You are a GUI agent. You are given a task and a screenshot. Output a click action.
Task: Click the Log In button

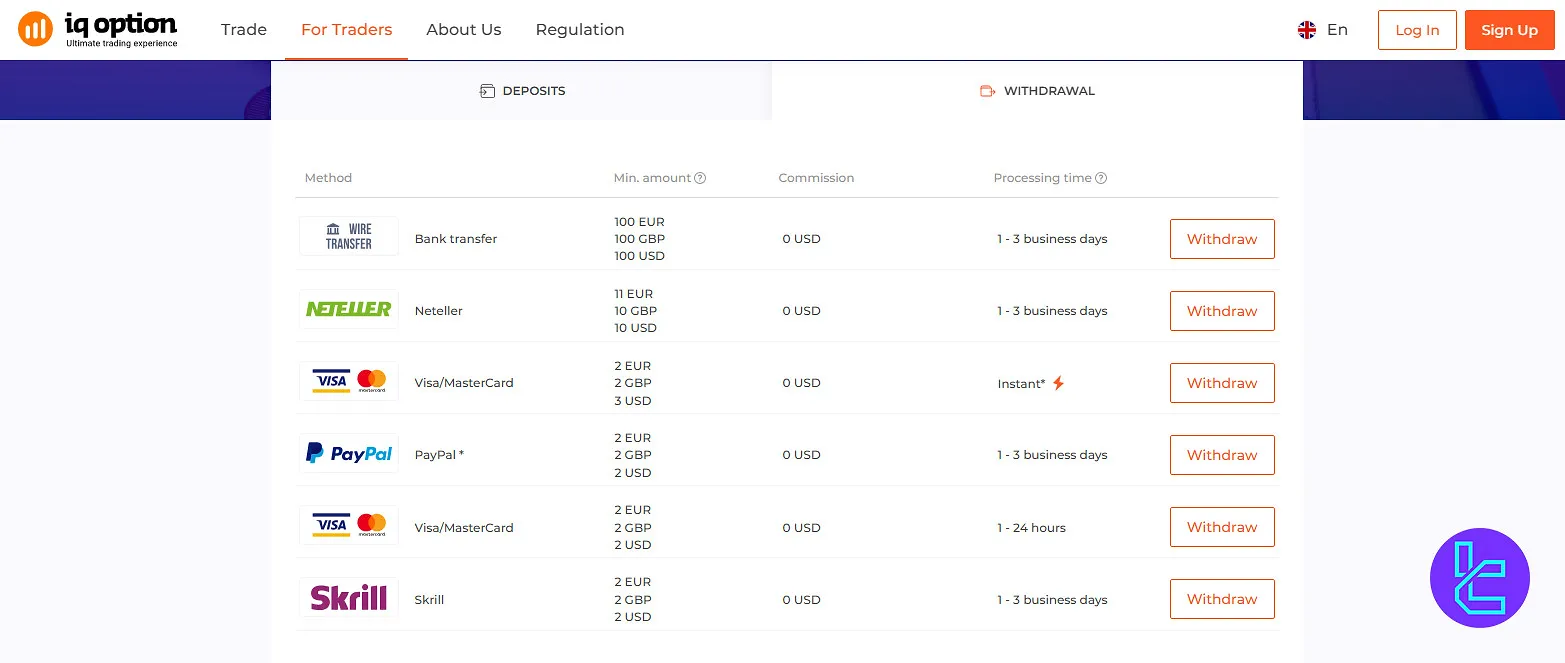1417,30
